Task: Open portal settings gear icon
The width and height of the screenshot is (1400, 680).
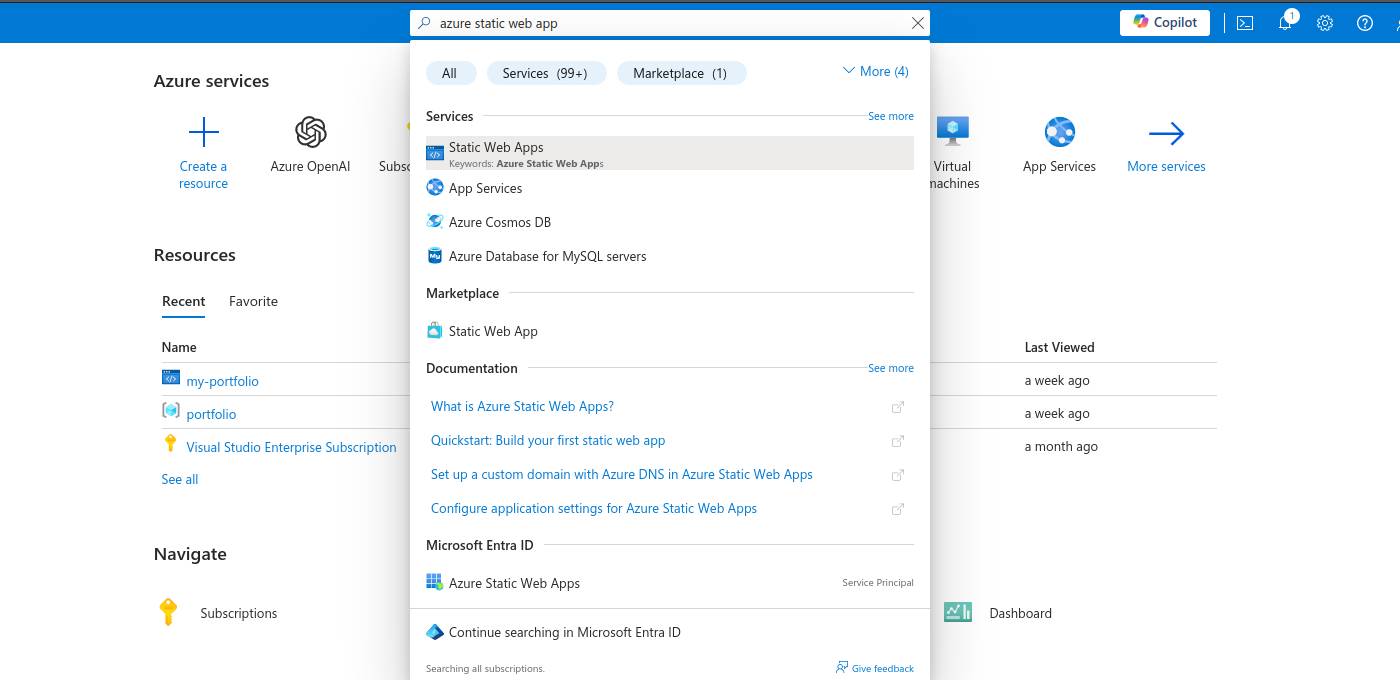Action: click(1325, 23)
